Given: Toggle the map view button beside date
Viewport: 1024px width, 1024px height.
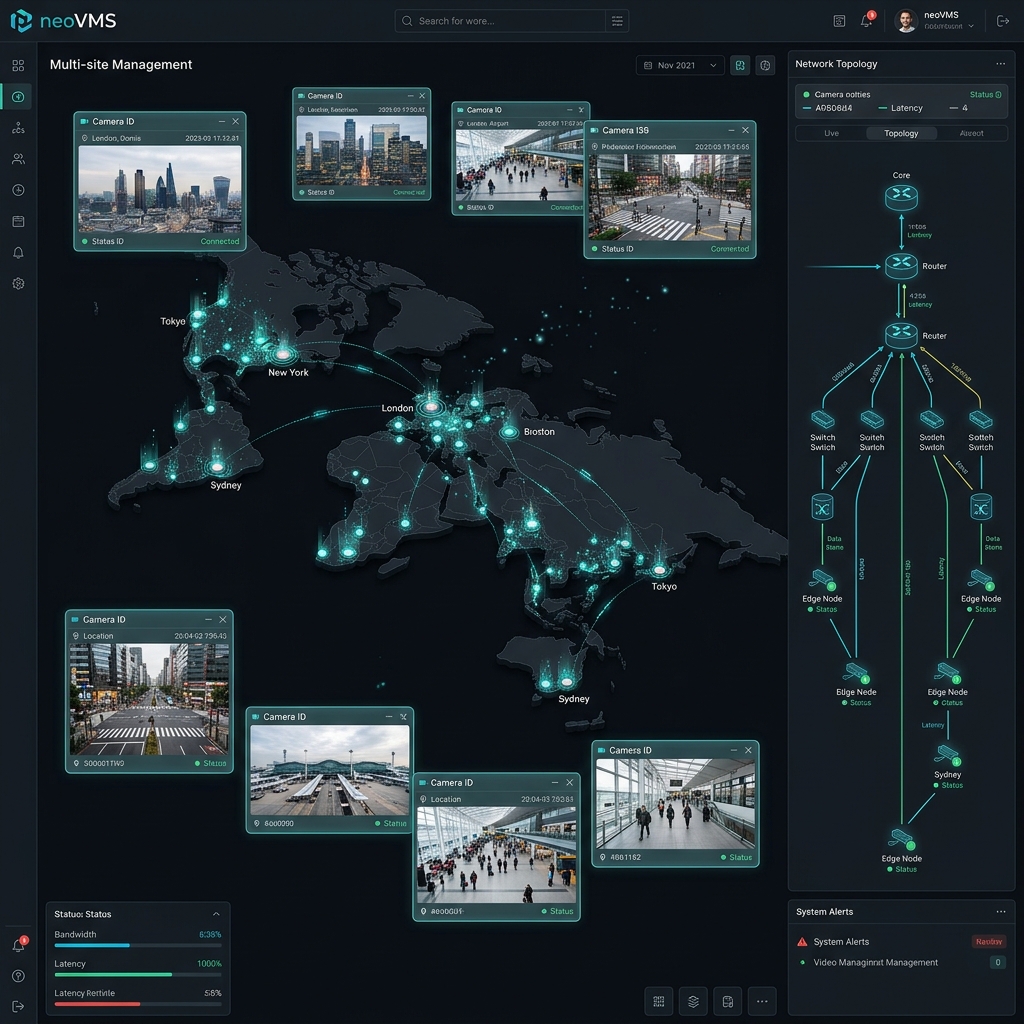Looking at the screenshot, I should pyautogui.click(x=740, y=65).
